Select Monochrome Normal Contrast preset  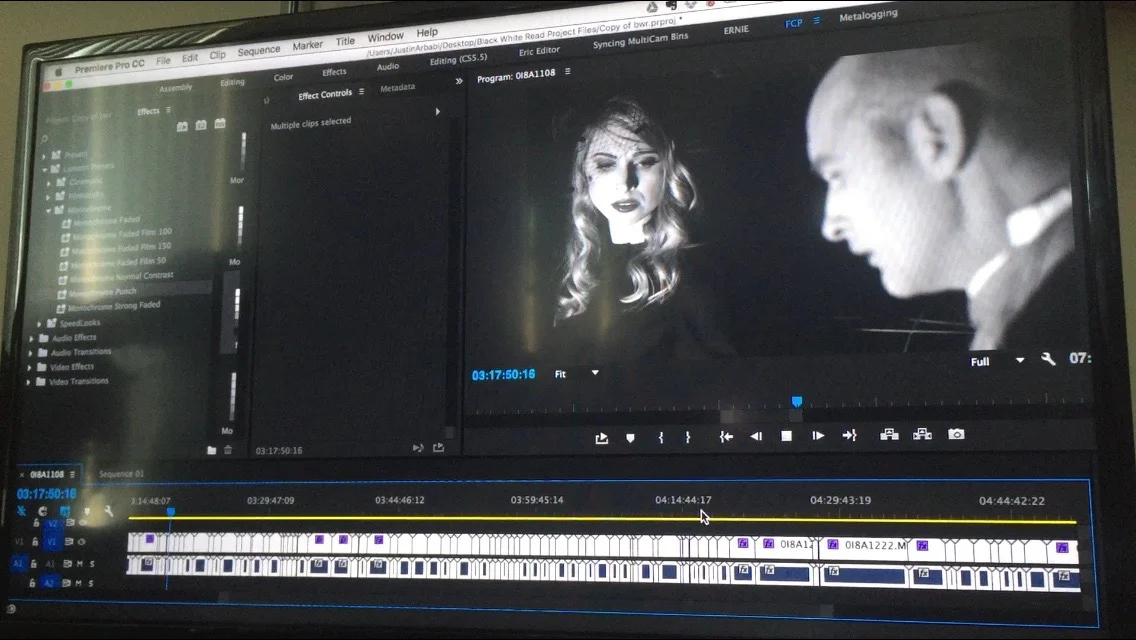pyautogui.click(x=122, y=277)
